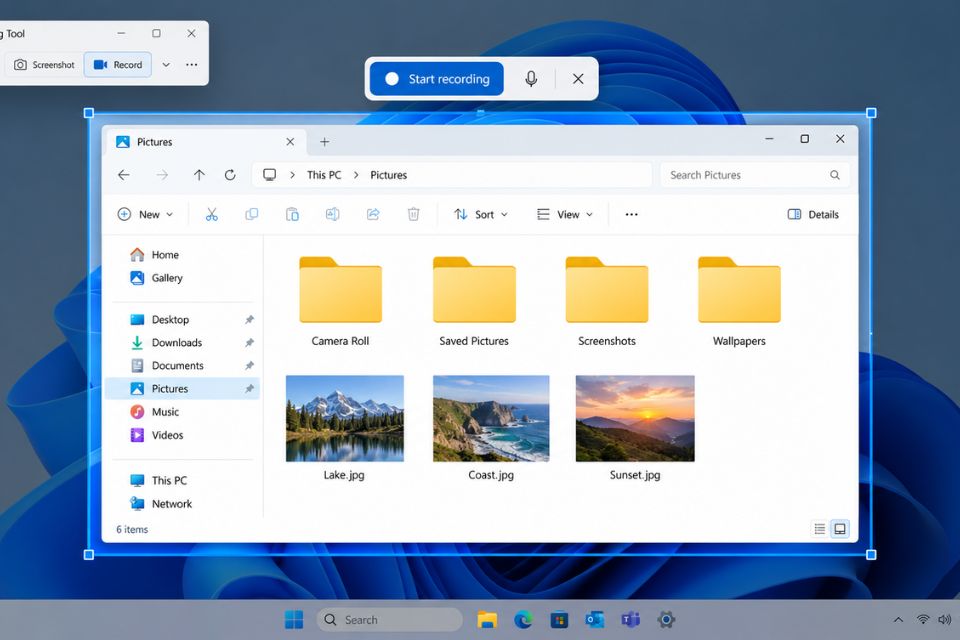Select Downloads in the sidebar
This screenshot has height=640, width=960.
coord(184,342)
